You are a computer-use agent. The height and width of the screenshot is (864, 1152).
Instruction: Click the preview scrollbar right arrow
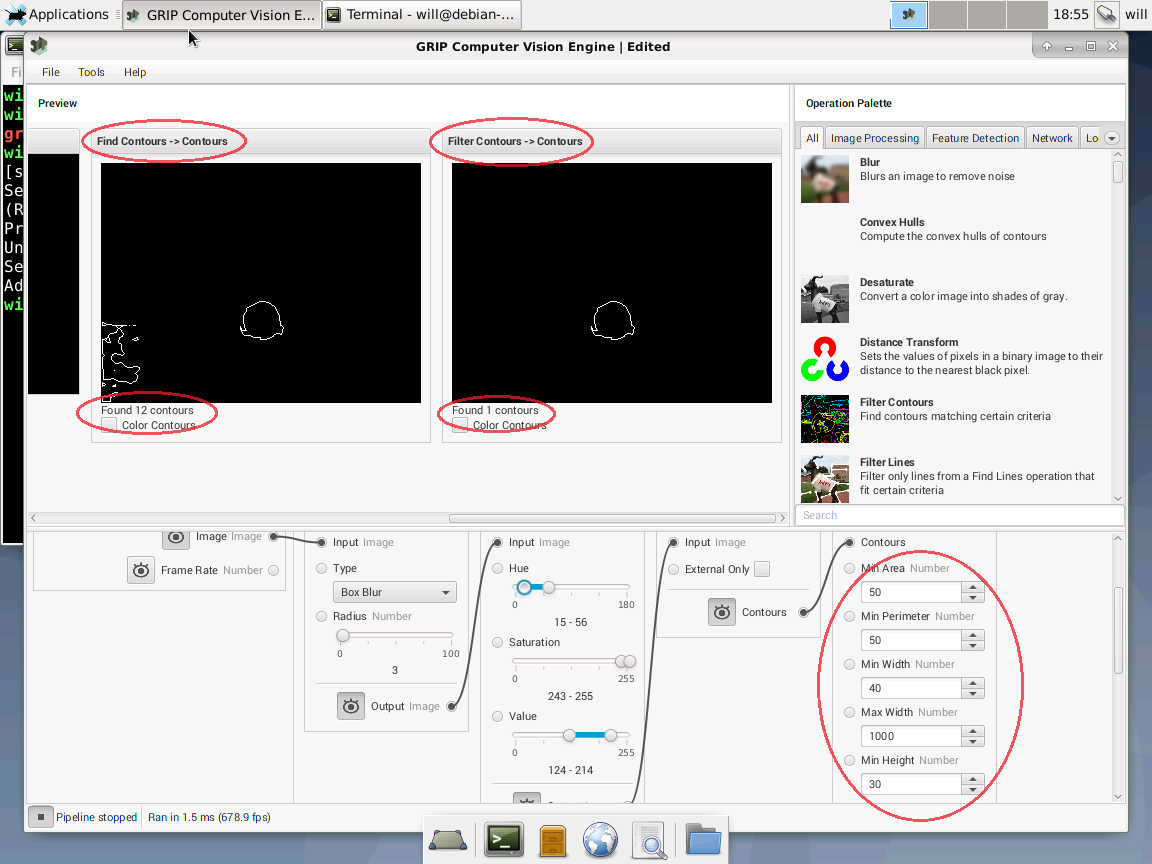pyautogui.click(x=782, y=518)
